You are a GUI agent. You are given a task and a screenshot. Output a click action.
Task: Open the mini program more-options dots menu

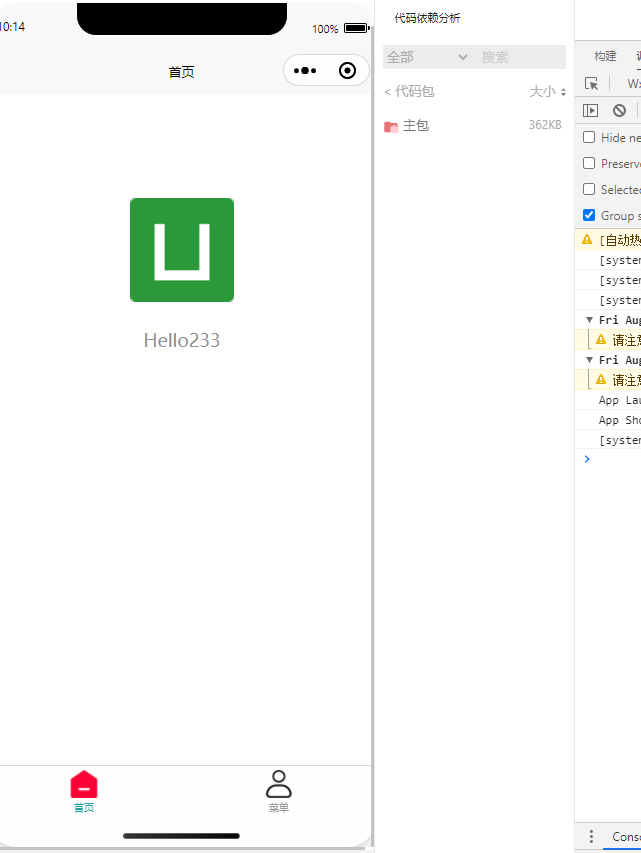[x=305, y=71]
